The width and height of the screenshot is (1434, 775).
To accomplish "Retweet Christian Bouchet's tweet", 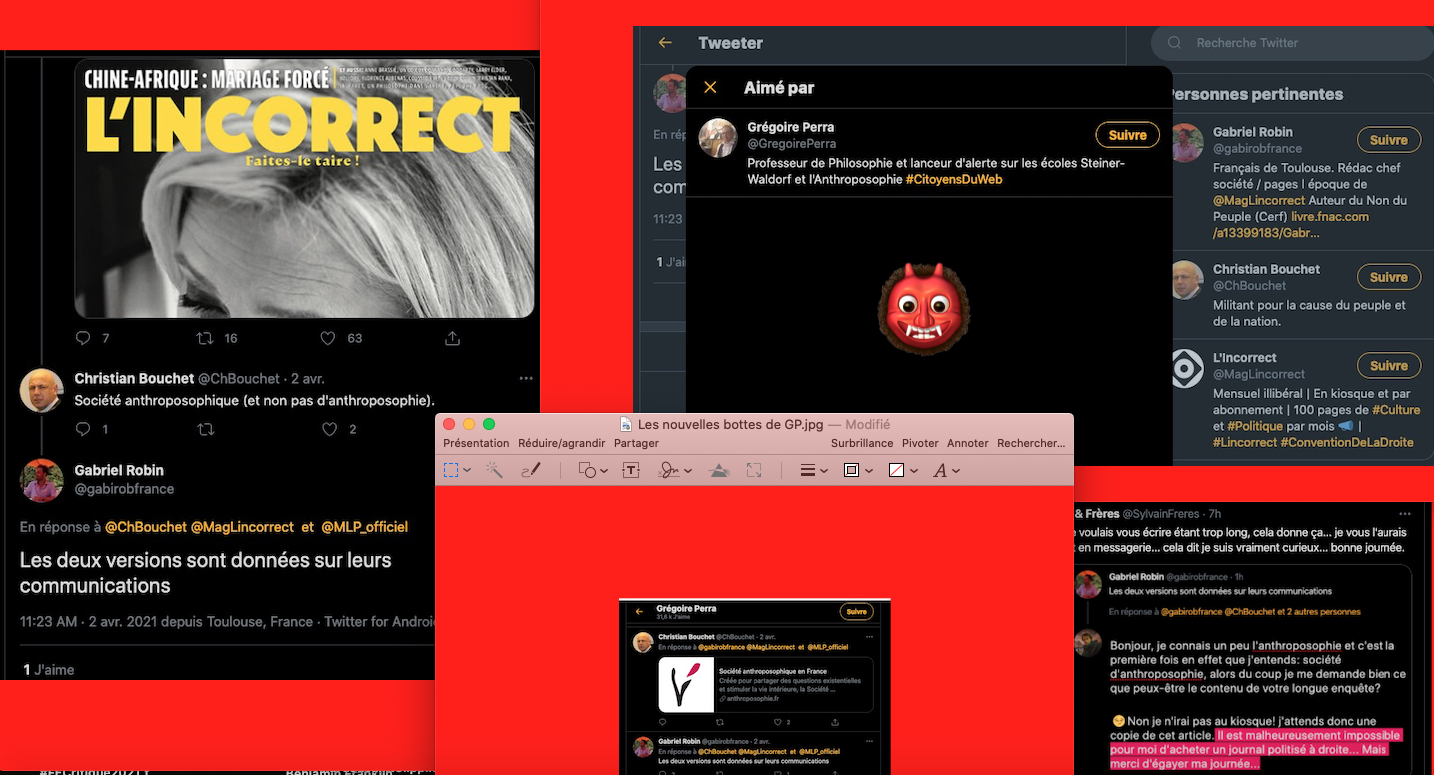I will [206, 429].
